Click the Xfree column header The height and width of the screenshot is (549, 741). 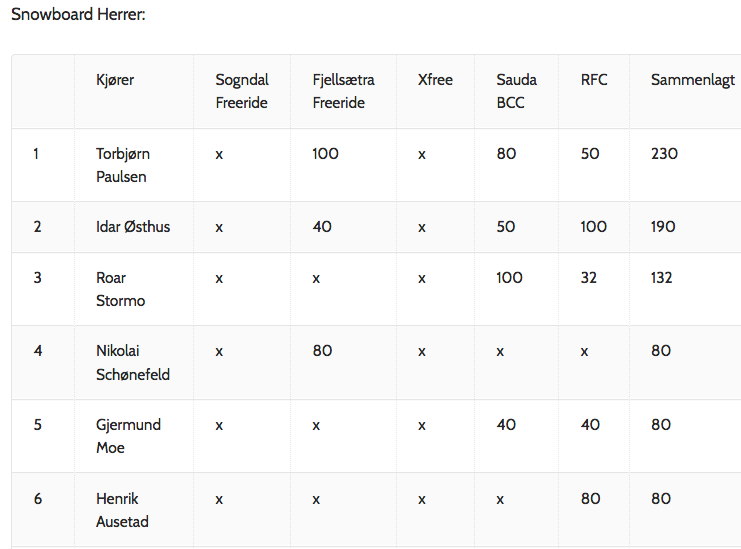click(435, 80)
